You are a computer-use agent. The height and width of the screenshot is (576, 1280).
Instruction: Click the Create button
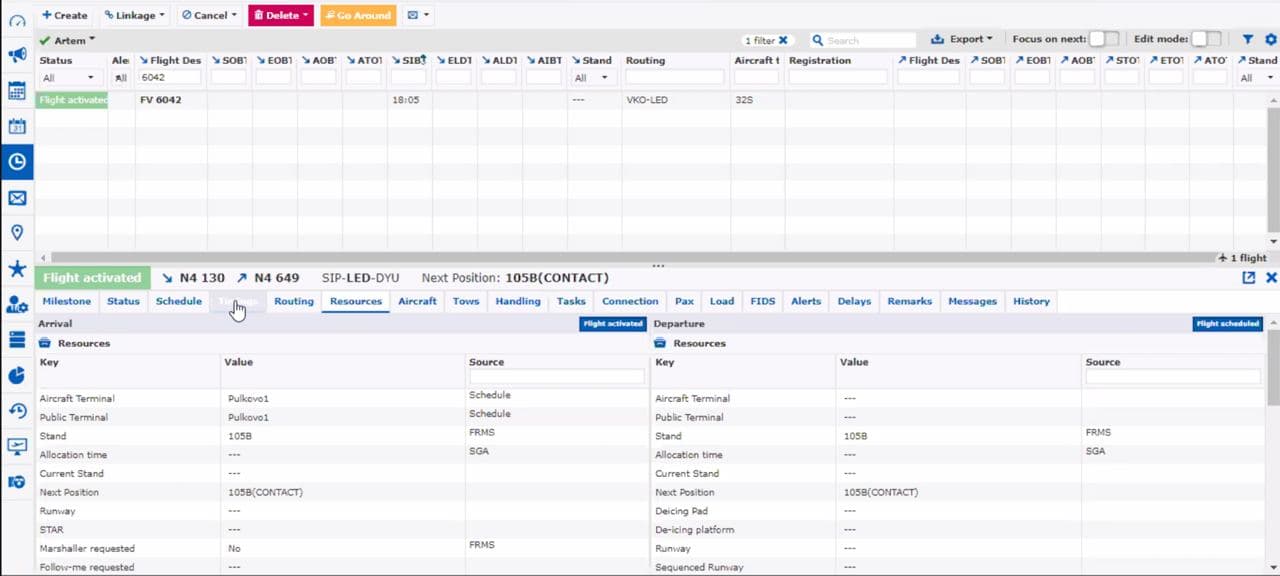point(64,15)
